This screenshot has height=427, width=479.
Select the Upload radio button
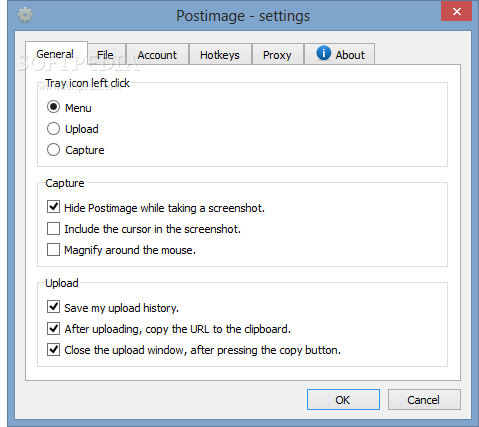(53, 128)
